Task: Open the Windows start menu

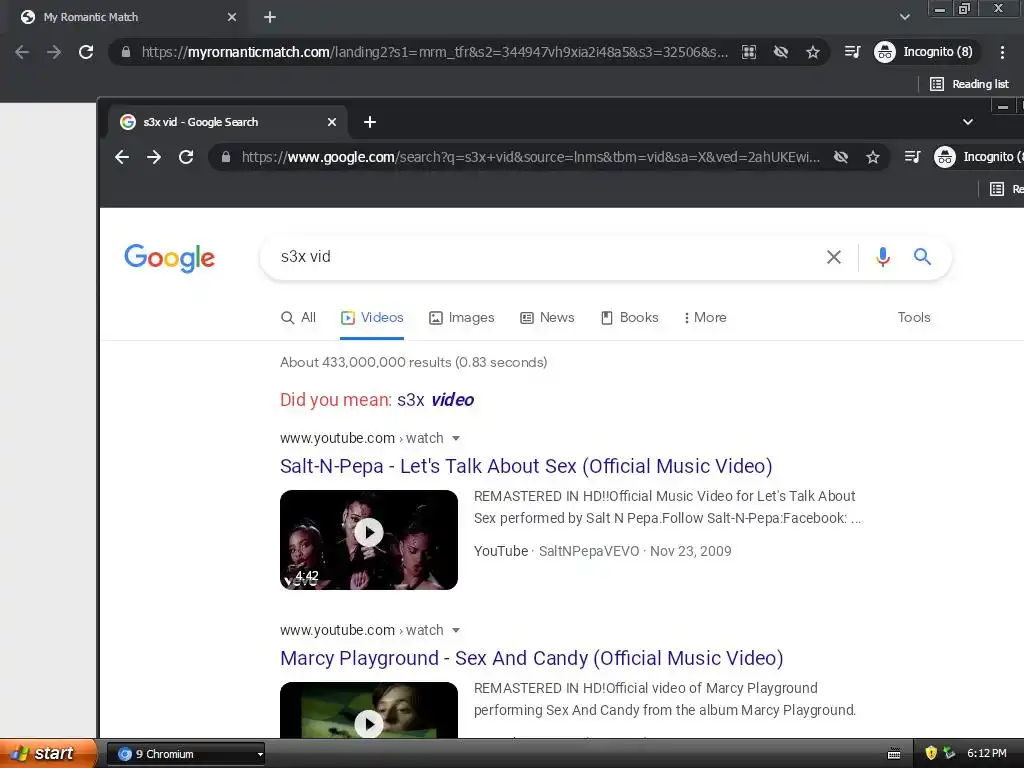Action: coord(47,754)
